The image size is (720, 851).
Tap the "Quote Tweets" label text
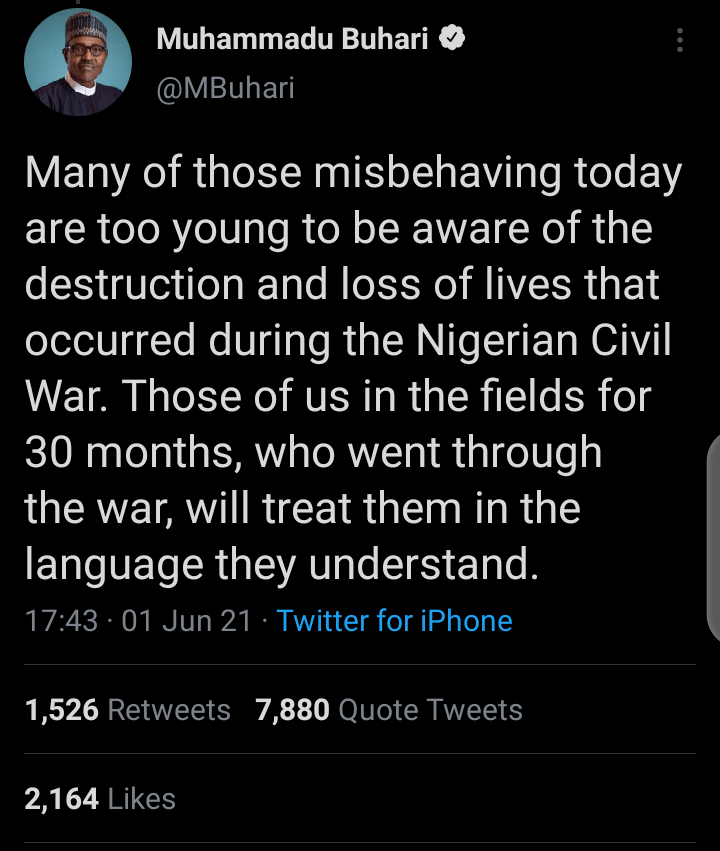click(430, 710)
